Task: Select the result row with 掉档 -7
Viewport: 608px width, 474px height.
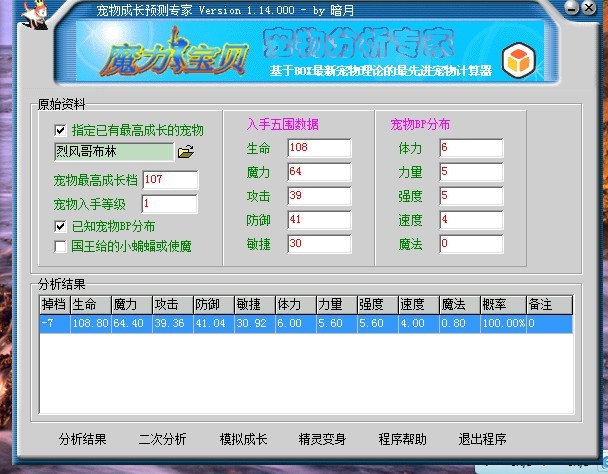Action: point(300,324)
